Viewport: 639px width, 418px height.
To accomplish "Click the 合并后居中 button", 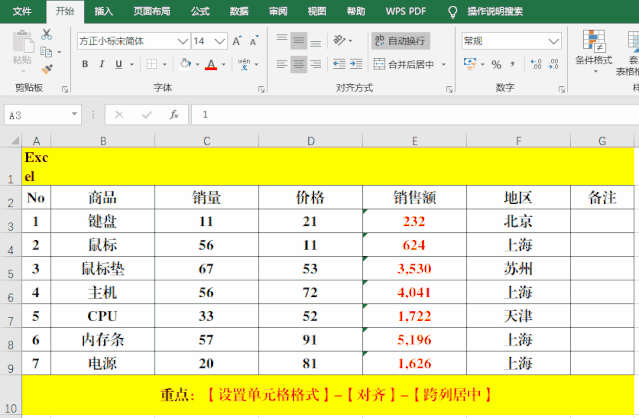I will pos(405,65).
